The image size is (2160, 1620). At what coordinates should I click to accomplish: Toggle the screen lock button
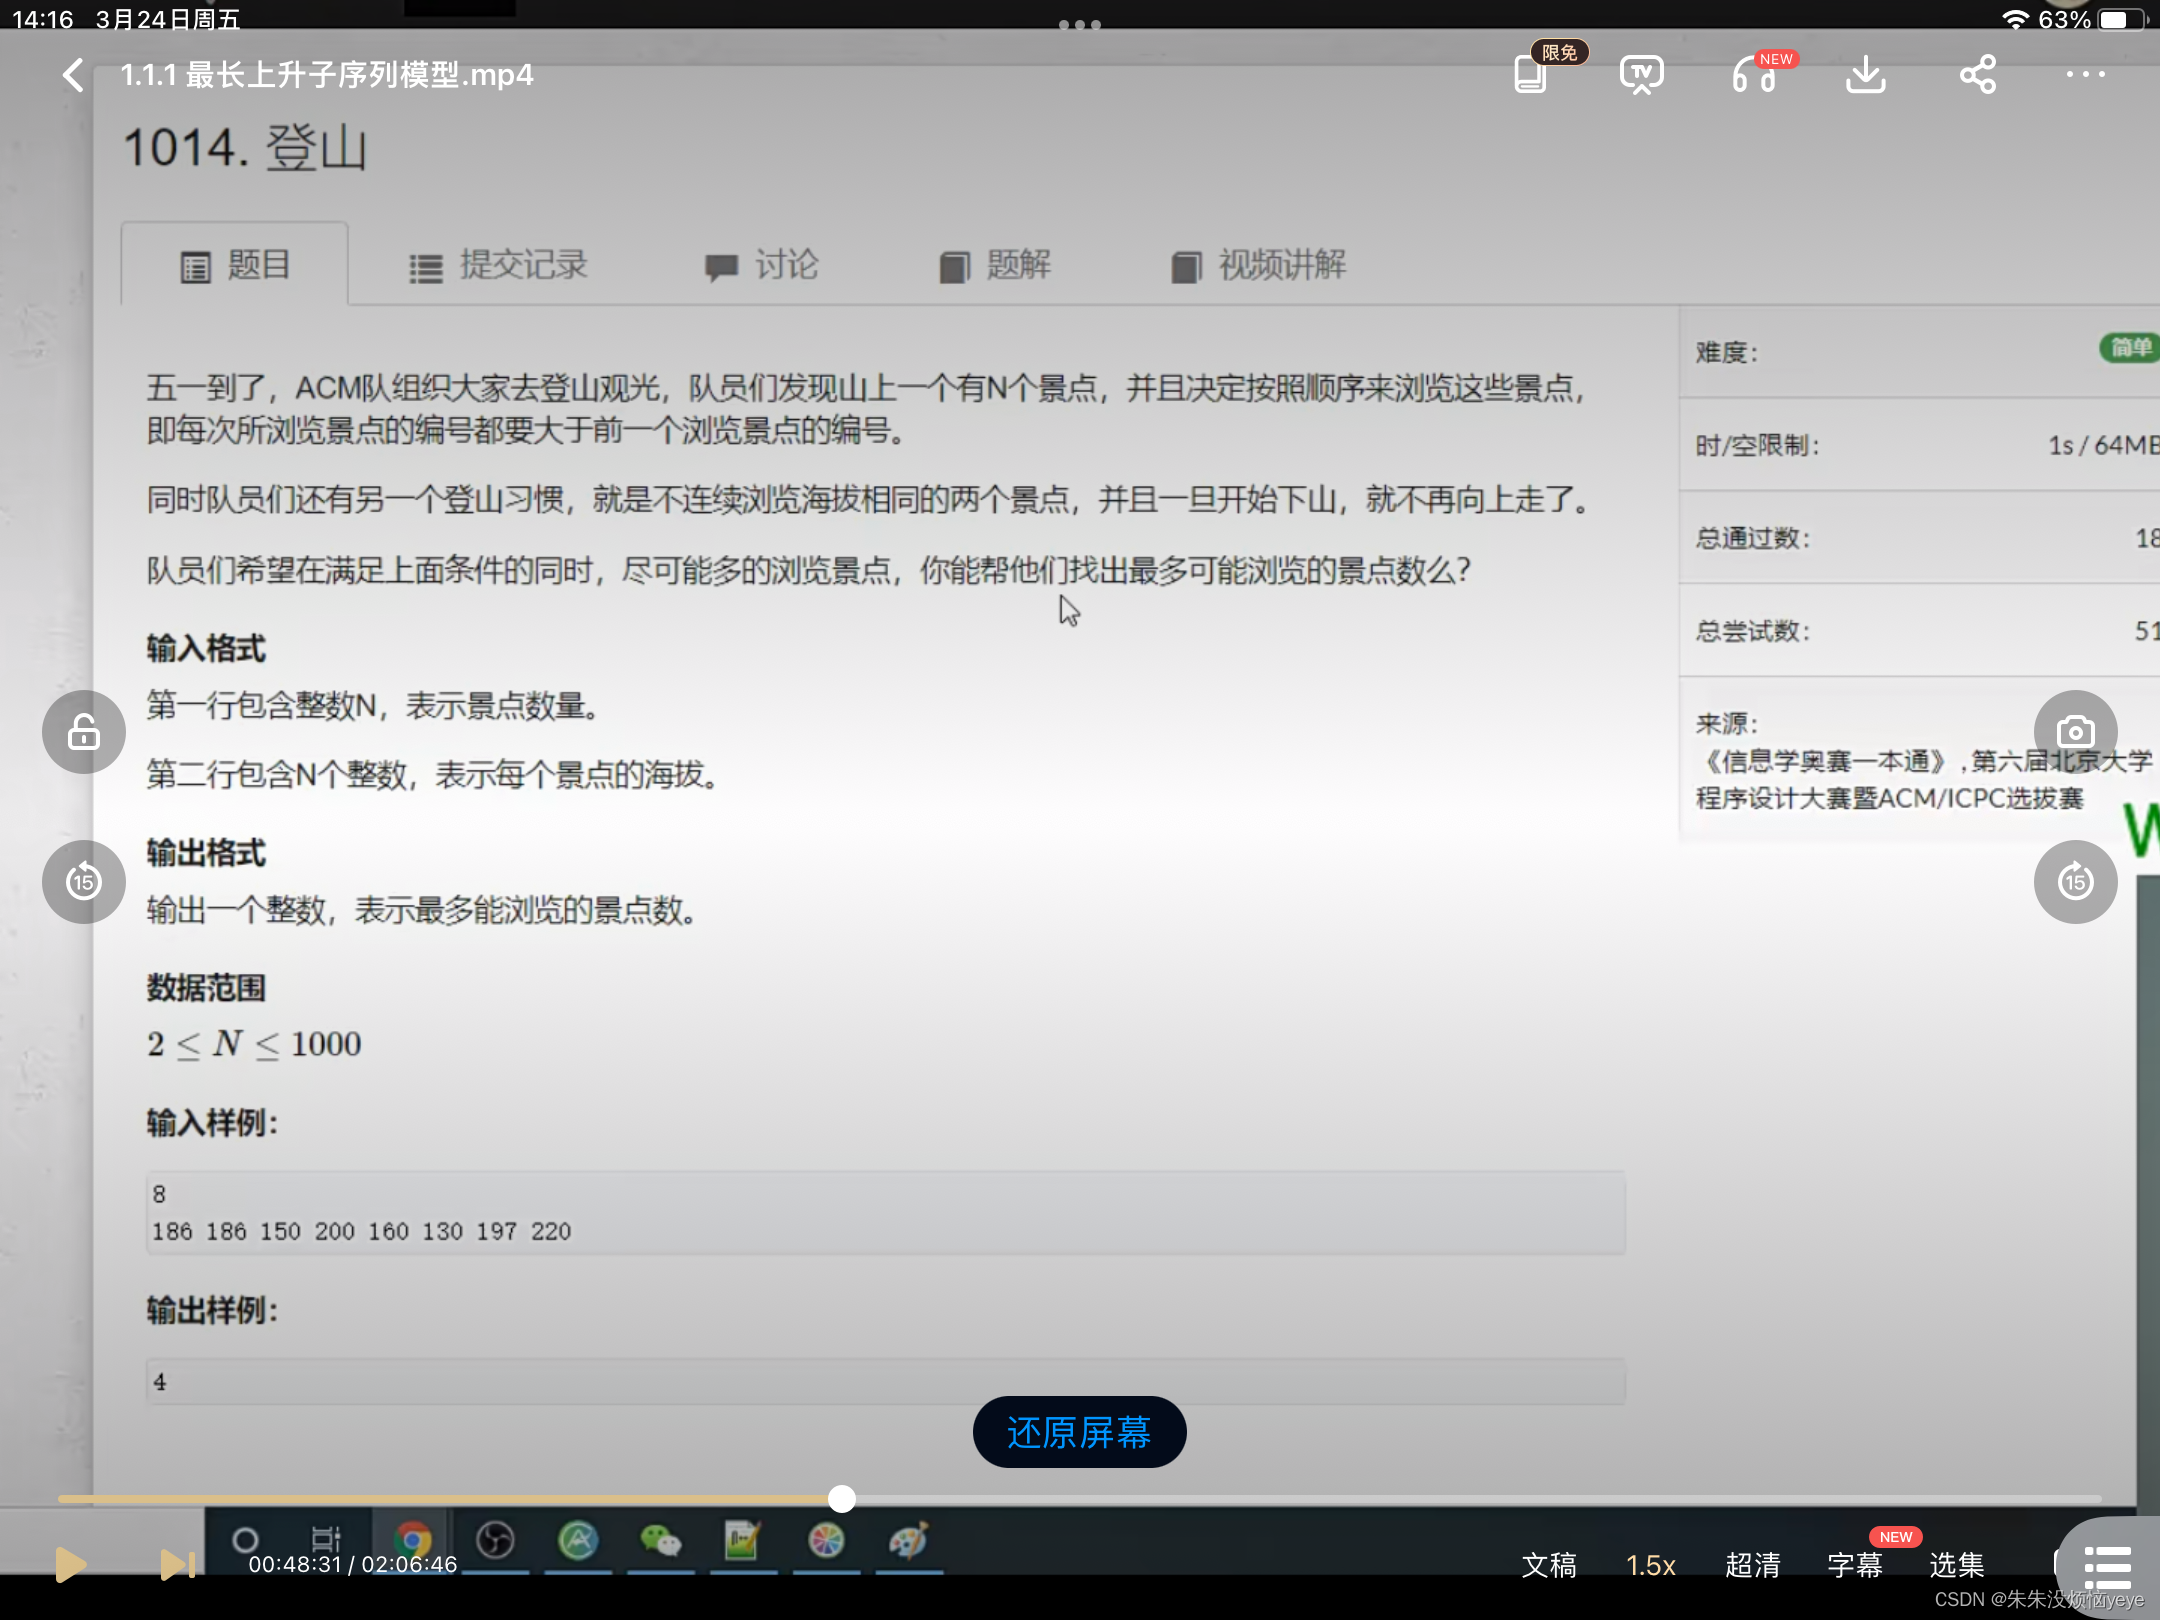click(x=84, y=732)
